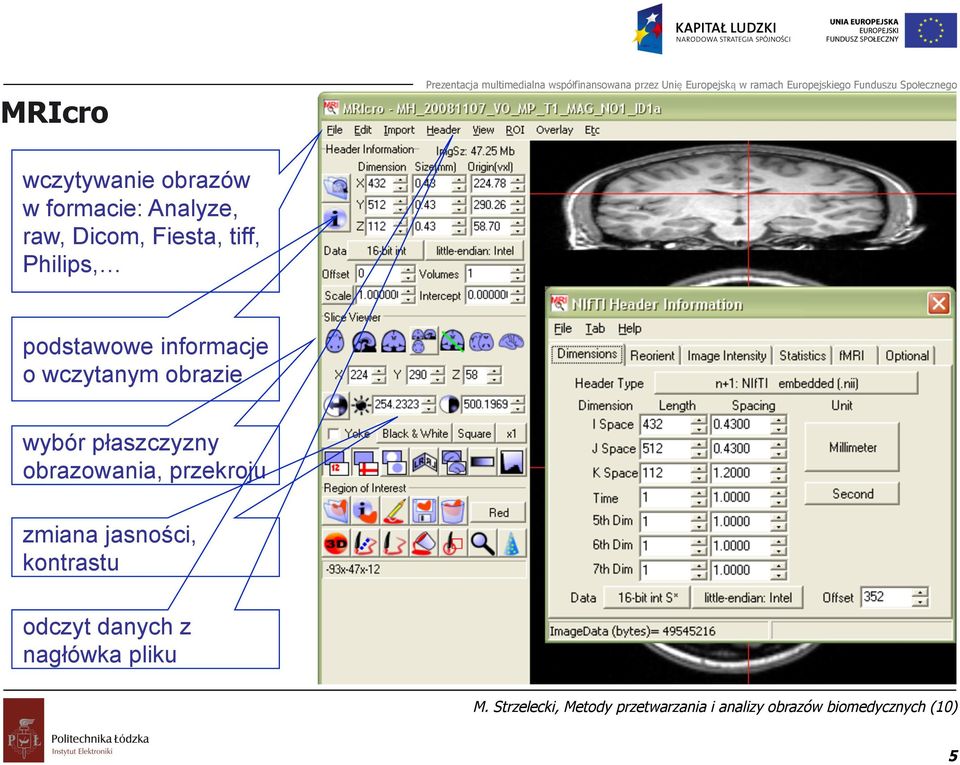This screenshot has height=765, width=960.
Task: Click the slice viewer Z 58 spinner
Action: click(495, 375)
